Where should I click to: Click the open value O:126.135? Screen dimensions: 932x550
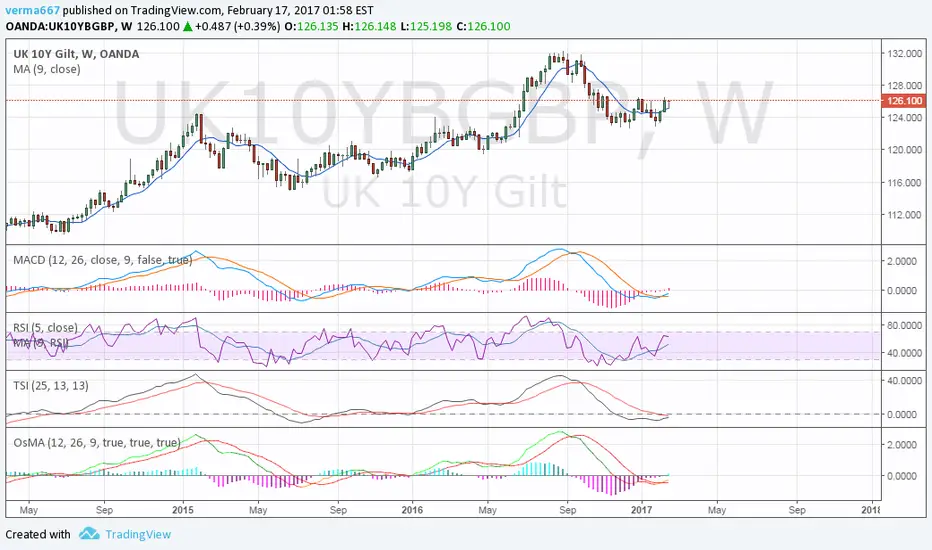(x=311, y=26)
